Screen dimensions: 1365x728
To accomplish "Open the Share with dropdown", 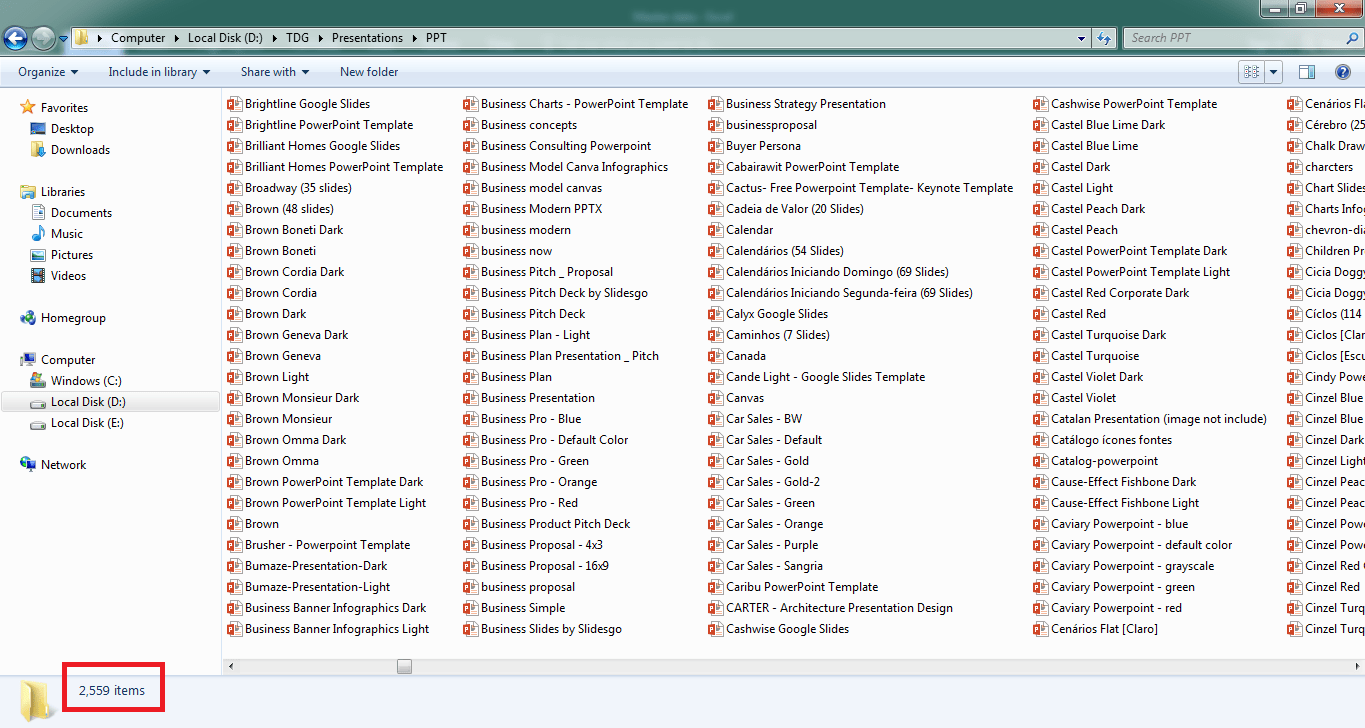I will [x=275, y=72].
